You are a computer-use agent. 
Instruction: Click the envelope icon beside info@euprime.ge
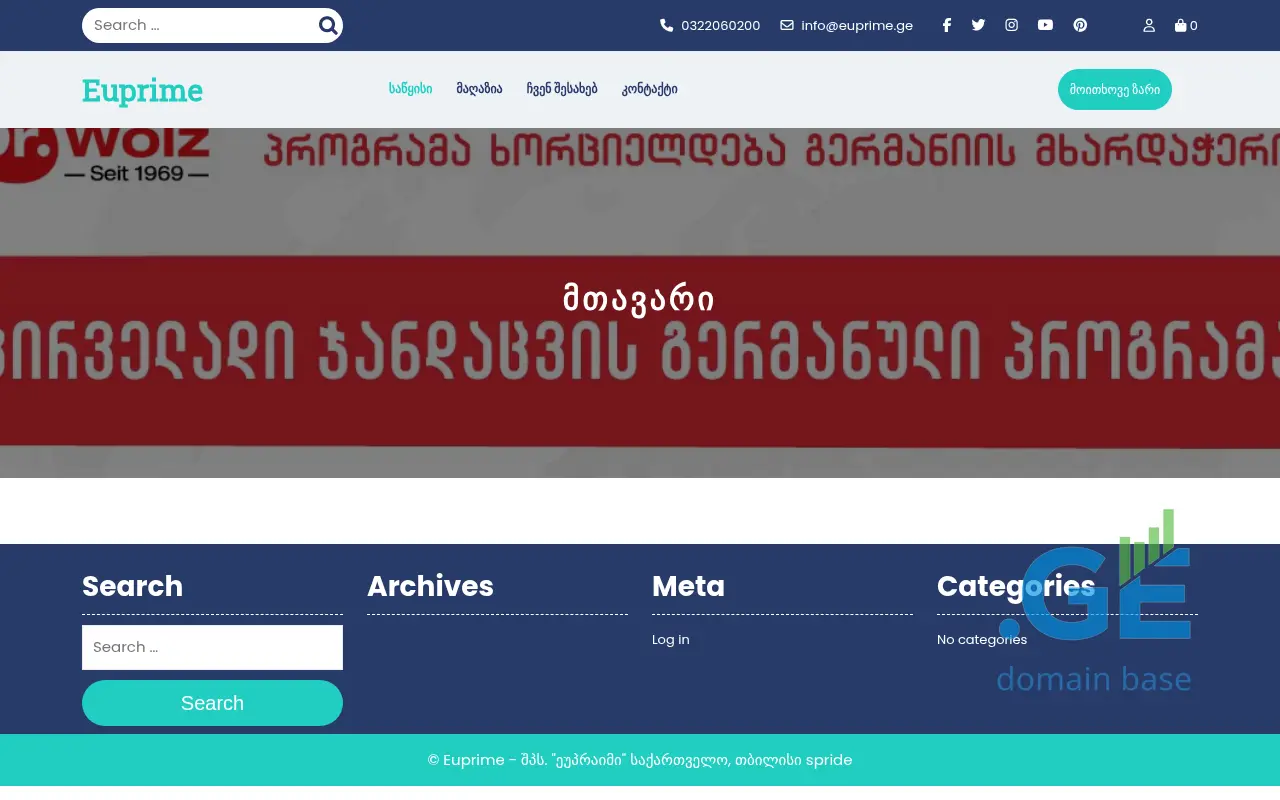(x=787, y=26)
